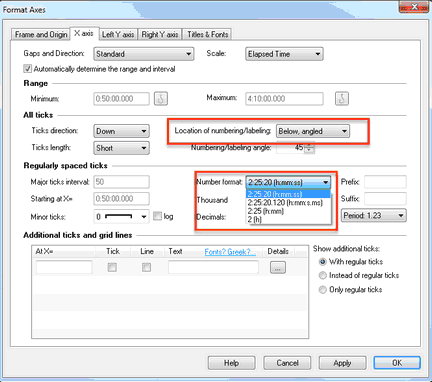Switch to Left Y axis tab

tap(118, 35)
